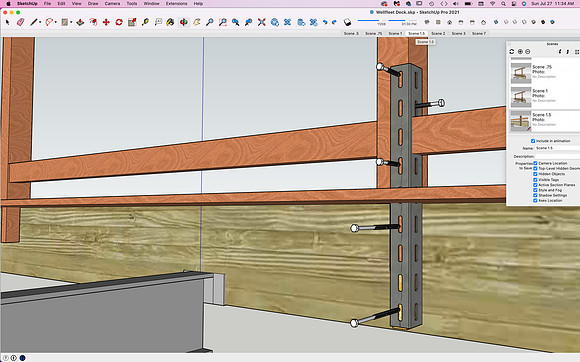Viewport: 580px width, 362px height.
Task: Choose the Offset tool
Action: coord(93,23)
